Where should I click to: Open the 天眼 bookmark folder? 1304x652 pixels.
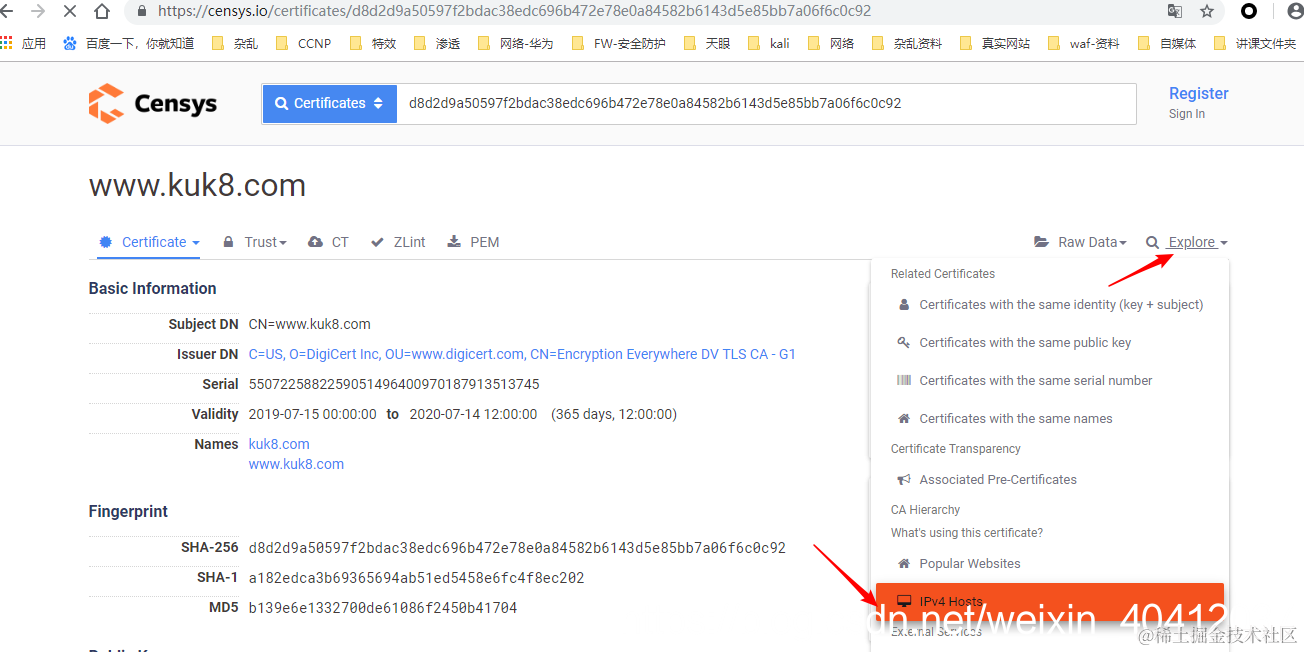tap(706, 43)
